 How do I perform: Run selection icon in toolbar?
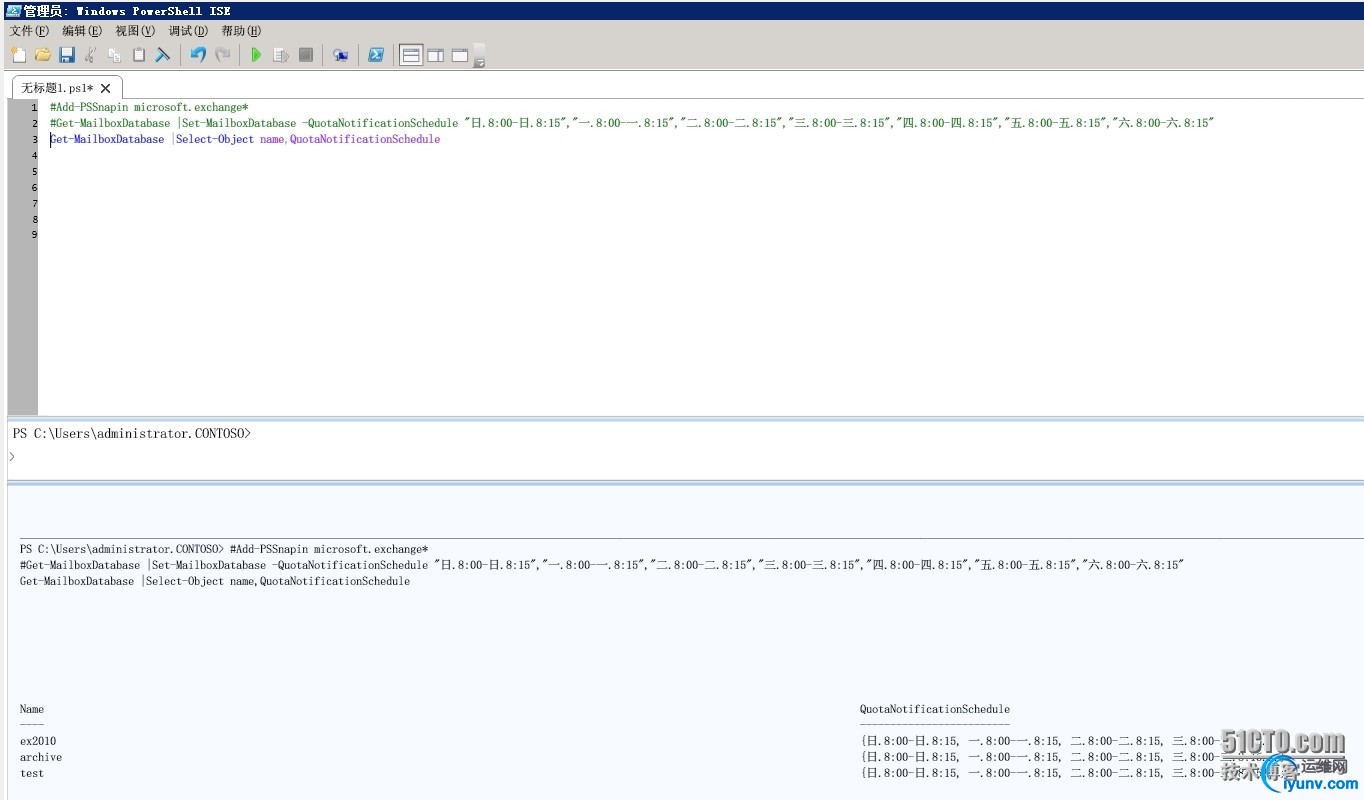(x=281, y=55)
